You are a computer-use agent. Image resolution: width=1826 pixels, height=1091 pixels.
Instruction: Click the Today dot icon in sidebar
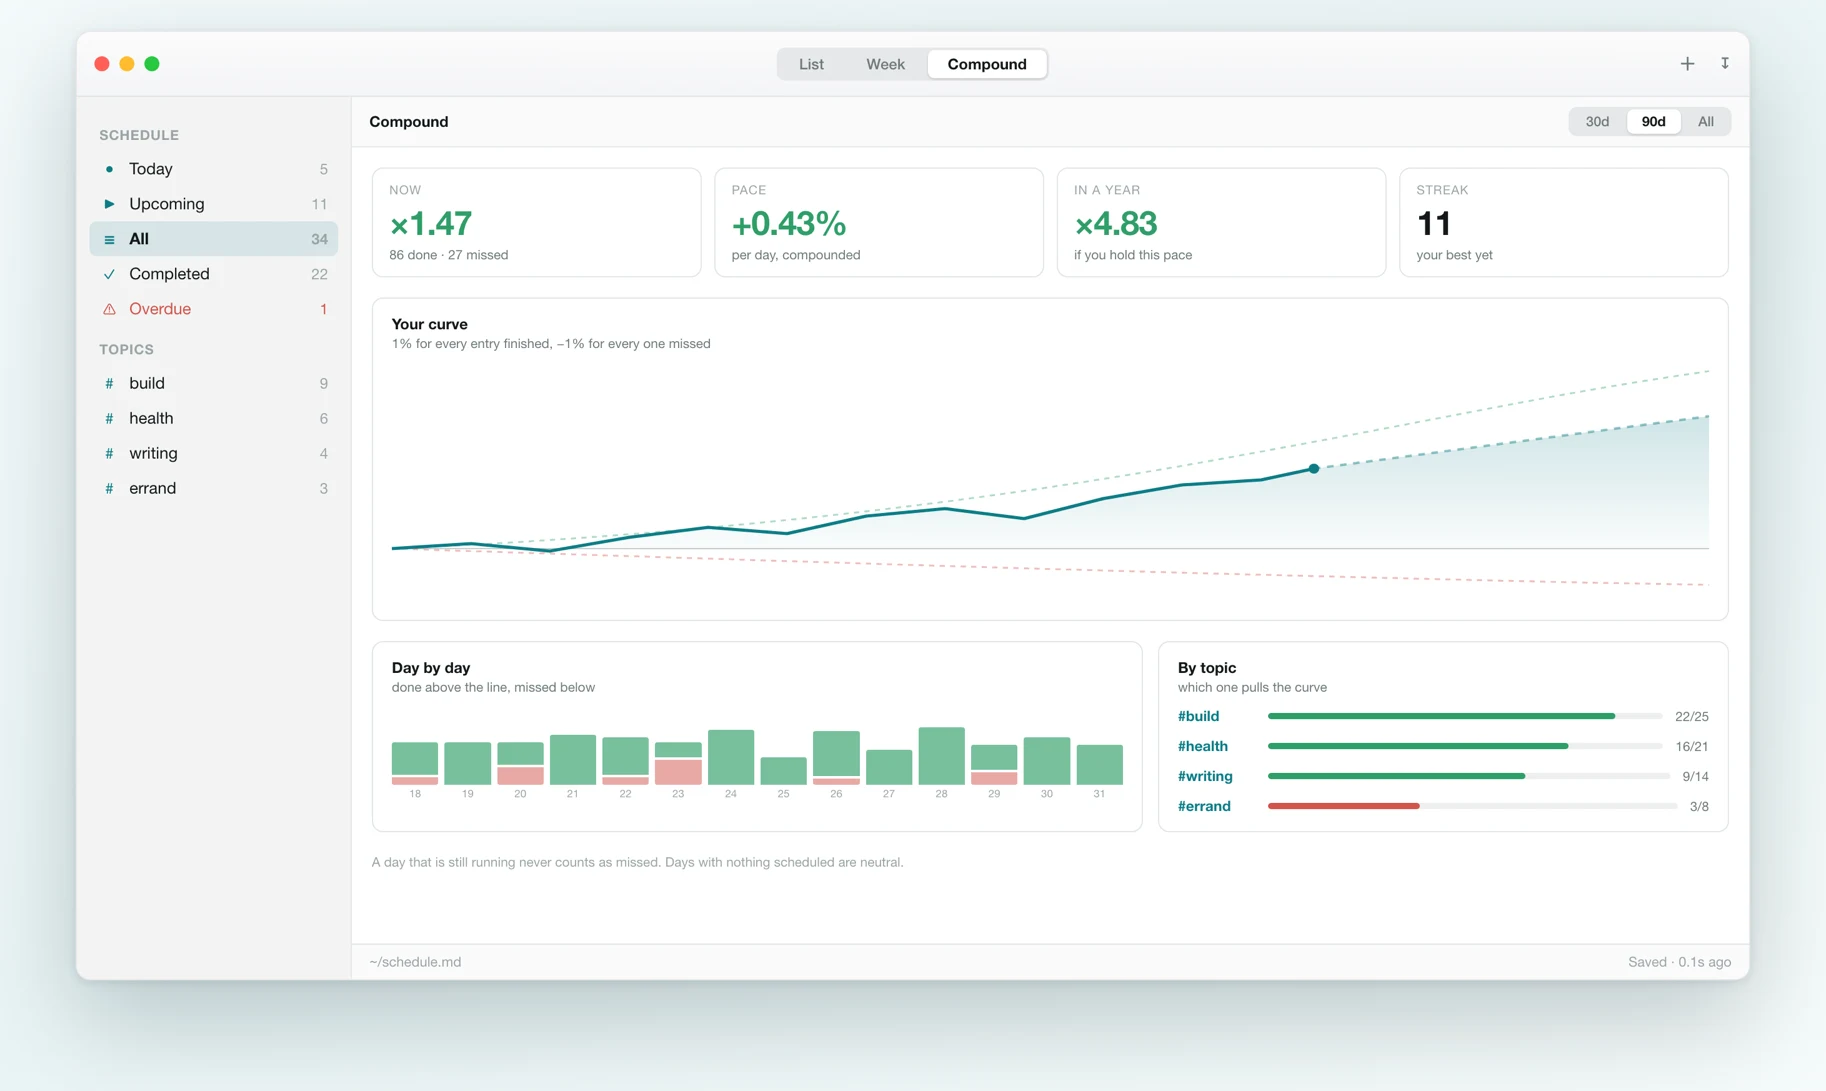click(x=109, y=169)
